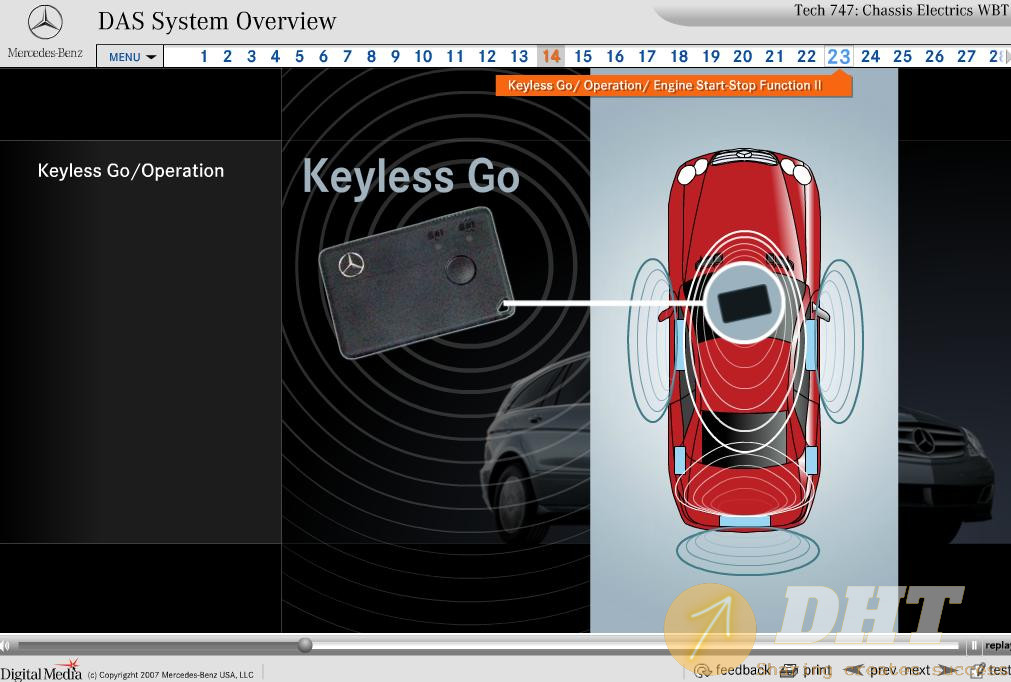Jump to page 1
Viewport: 1011px width, 682px height.
[x=204, y=57]
